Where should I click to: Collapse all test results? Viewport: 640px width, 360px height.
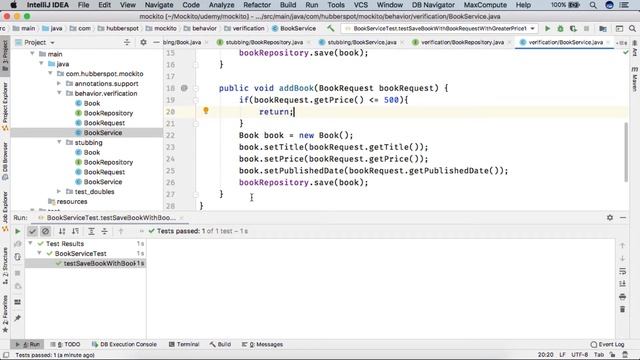[x=104, y=231]
